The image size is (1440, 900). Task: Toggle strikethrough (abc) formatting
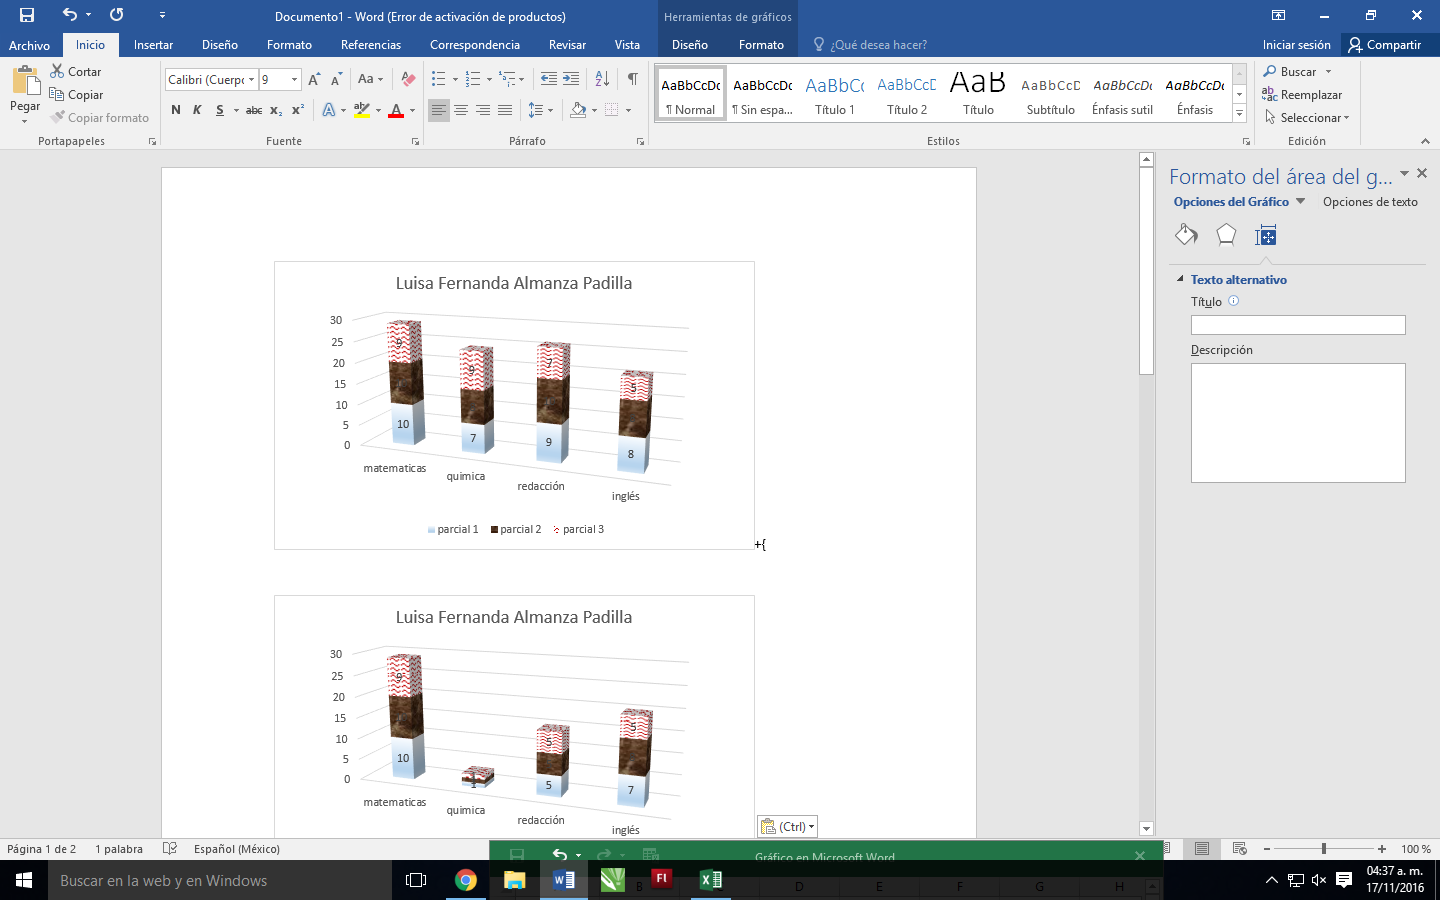click(x=252, y=110)
